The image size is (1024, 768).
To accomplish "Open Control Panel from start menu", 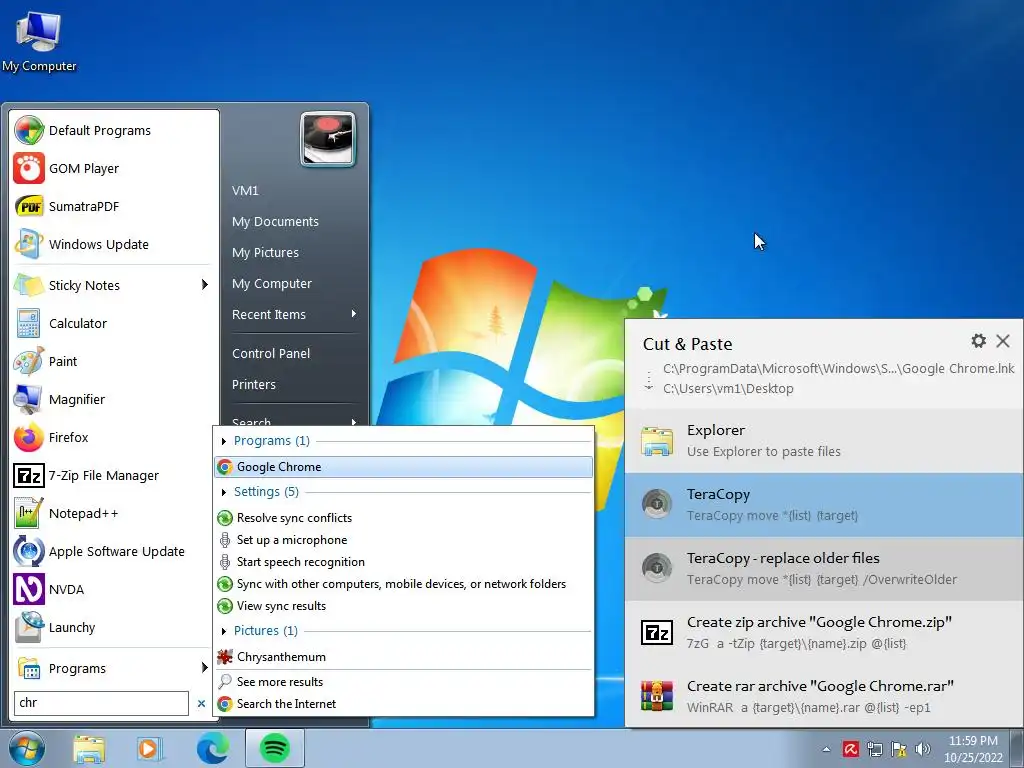I will (271, 353).
